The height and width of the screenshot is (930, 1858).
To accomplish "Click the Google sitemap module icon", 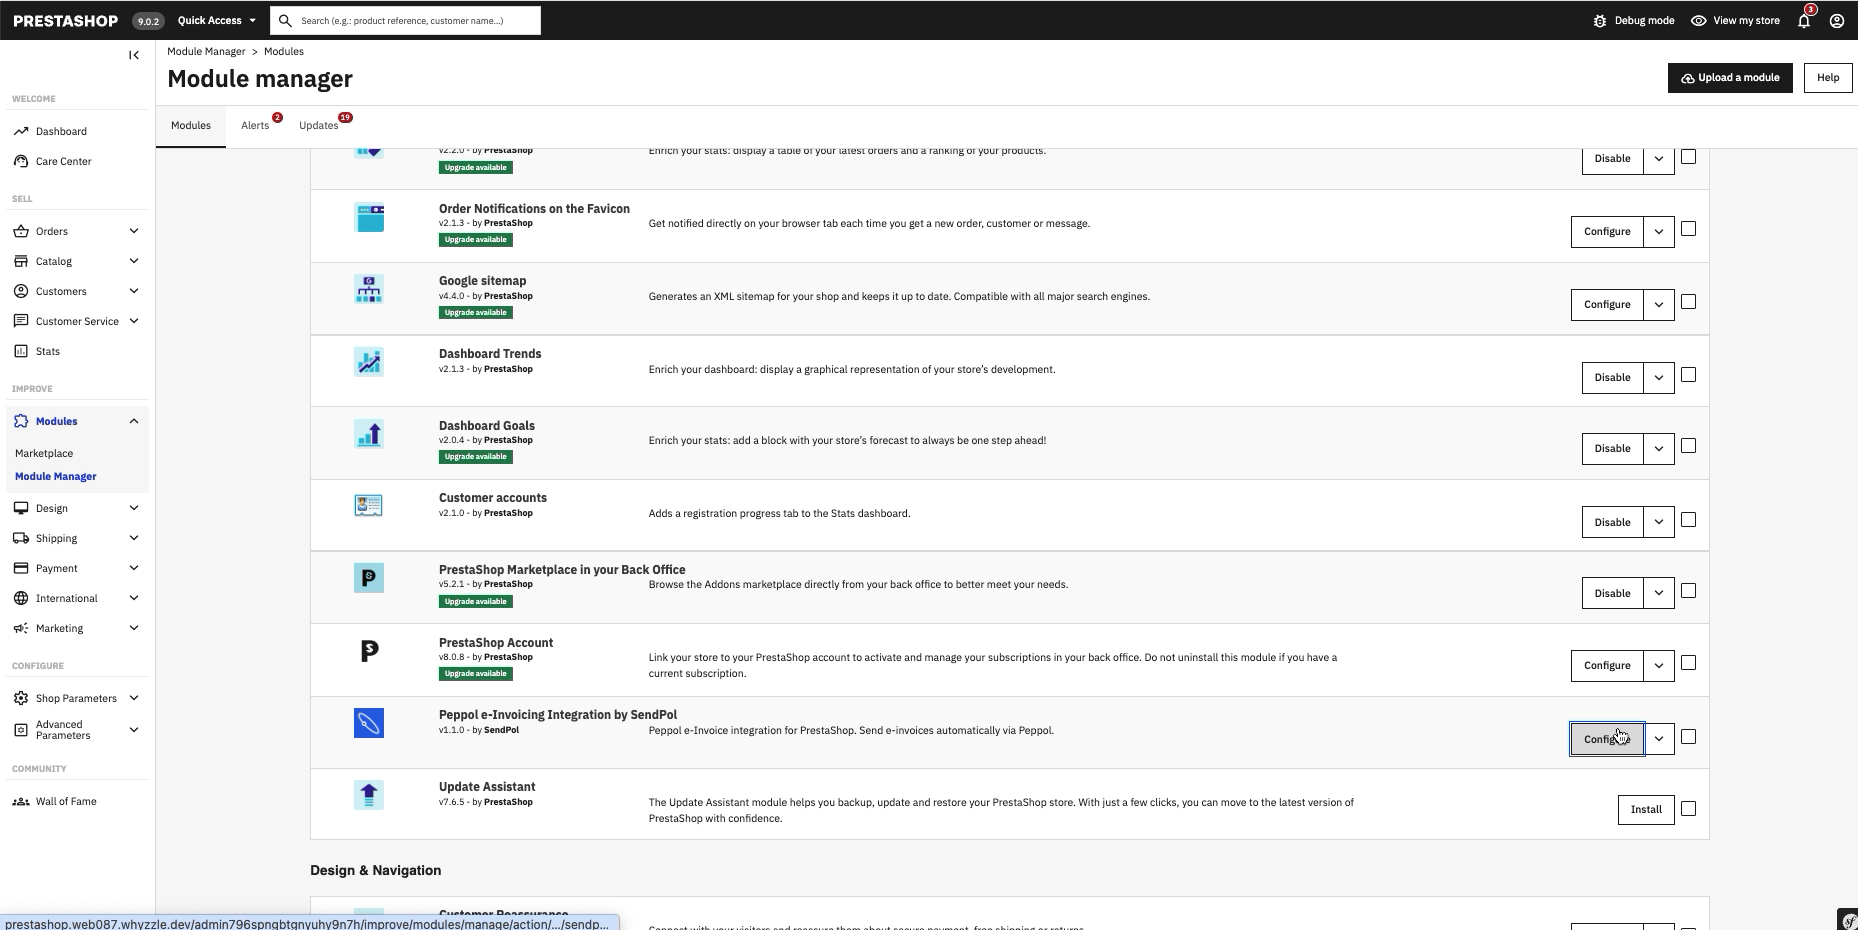I will click(369, 289).
